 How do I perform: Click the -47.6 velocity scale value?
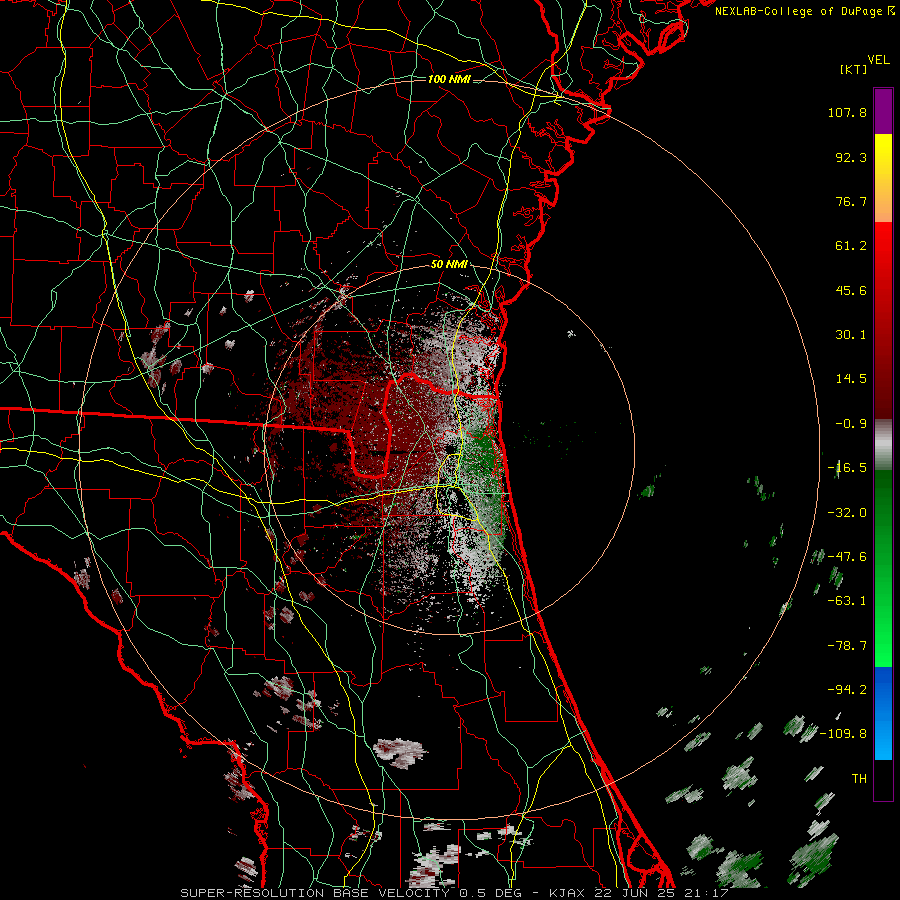[x=847, y=557]
